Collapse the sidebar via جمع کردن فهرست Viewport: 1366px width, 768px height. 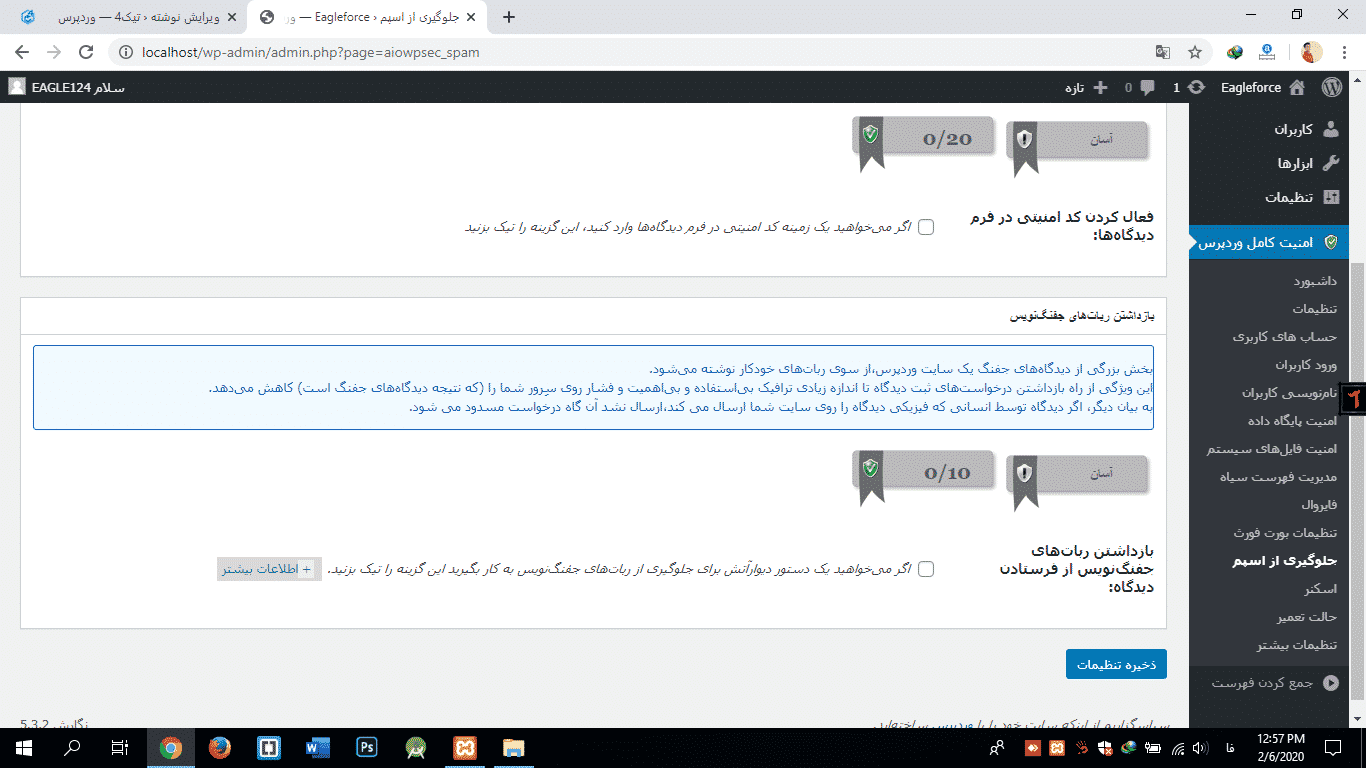click(1269, 683)
